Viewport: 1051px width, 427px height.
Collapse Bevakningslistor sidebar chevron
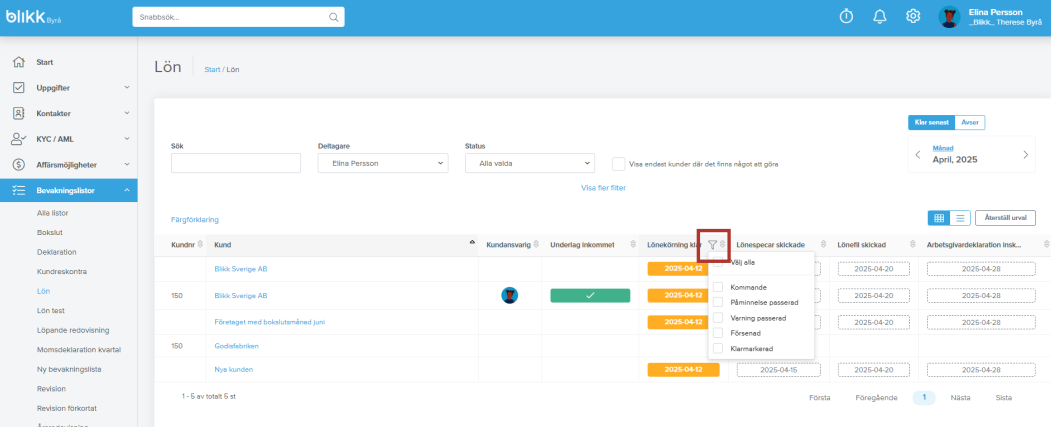pyautogui.click(x=127, y=190)
